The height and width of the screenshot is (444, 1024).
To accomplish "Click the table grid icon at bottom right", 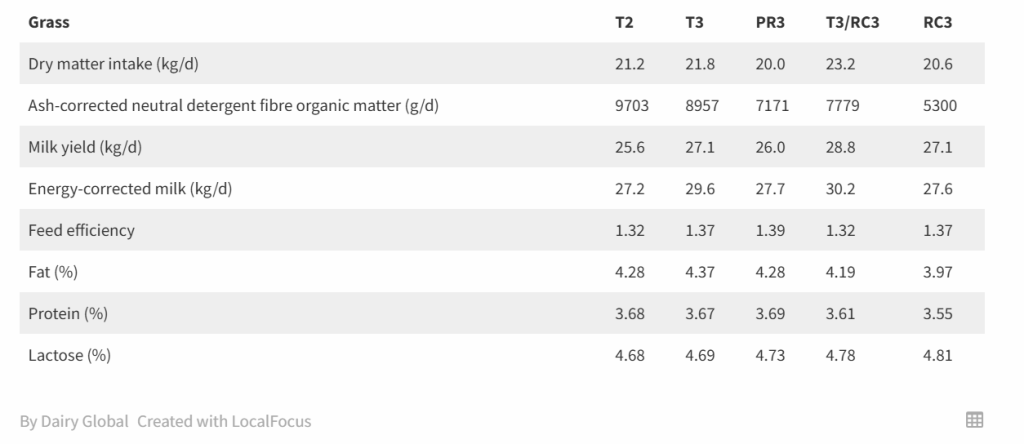I will click(x=974, y=420).
